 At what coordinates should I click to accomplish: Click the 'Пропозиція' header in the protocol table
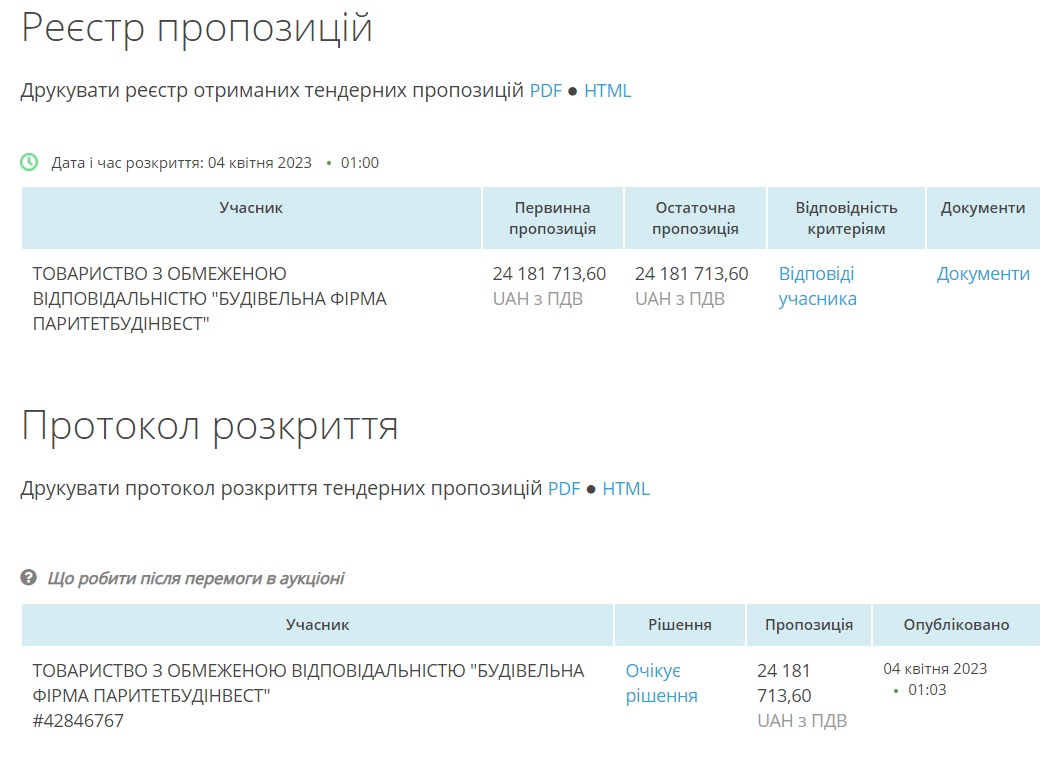click(x=809, y=625)
